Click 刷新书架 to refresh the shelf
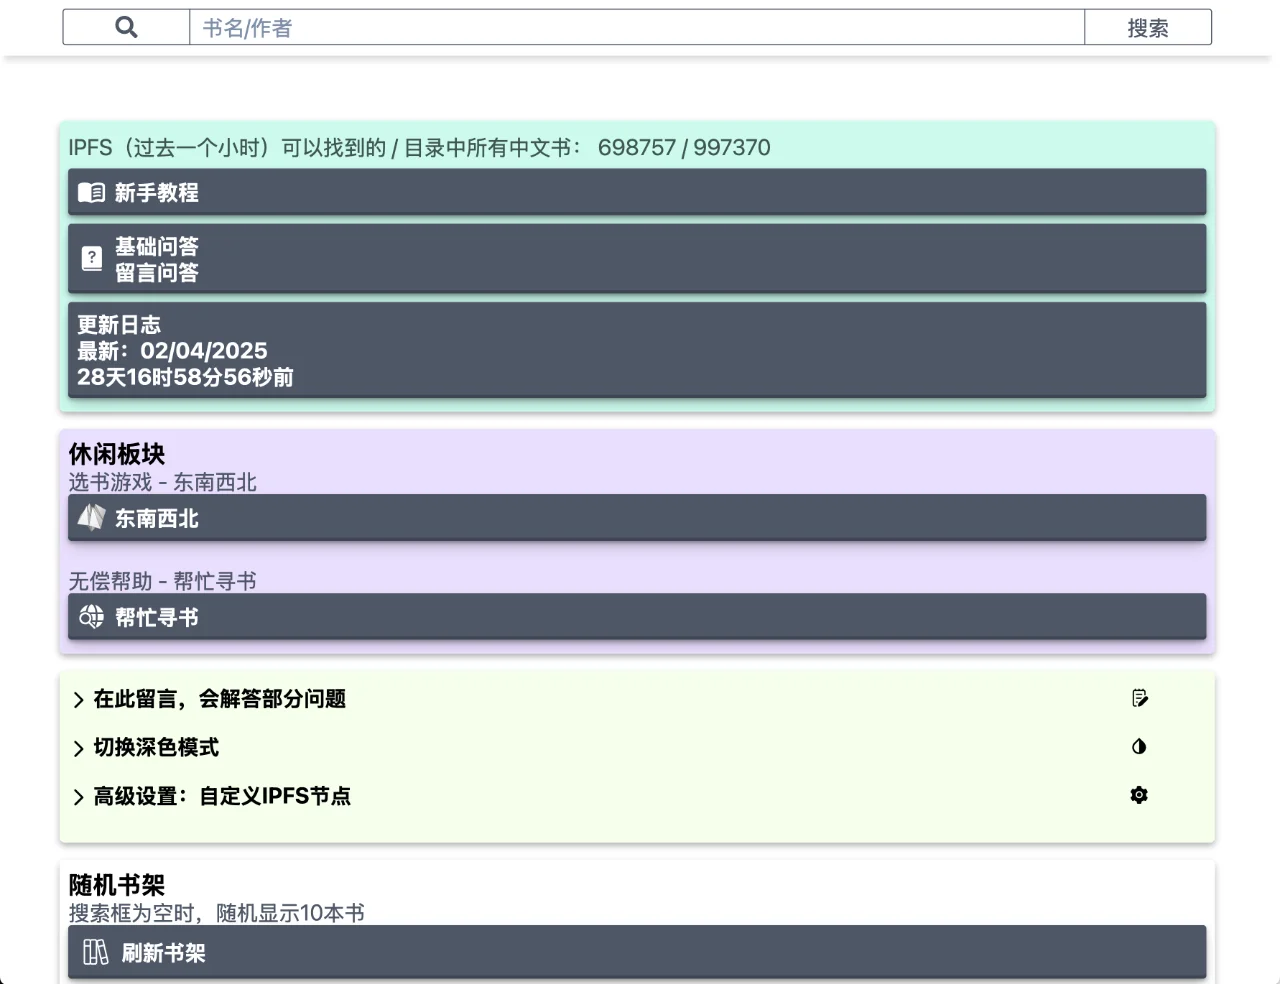 tap(637, 952)
